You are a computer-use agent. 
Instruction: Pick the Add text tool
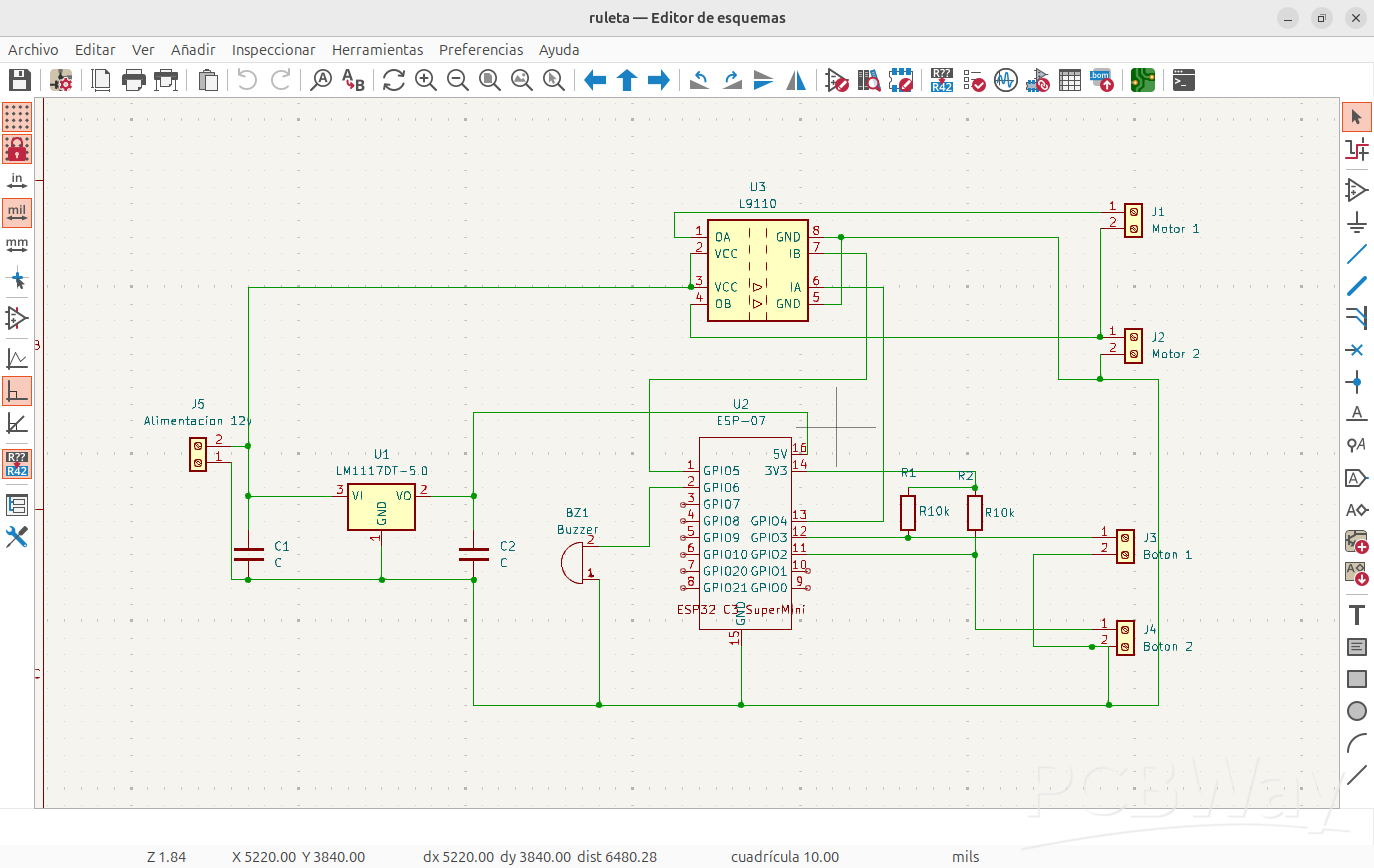1357,614
